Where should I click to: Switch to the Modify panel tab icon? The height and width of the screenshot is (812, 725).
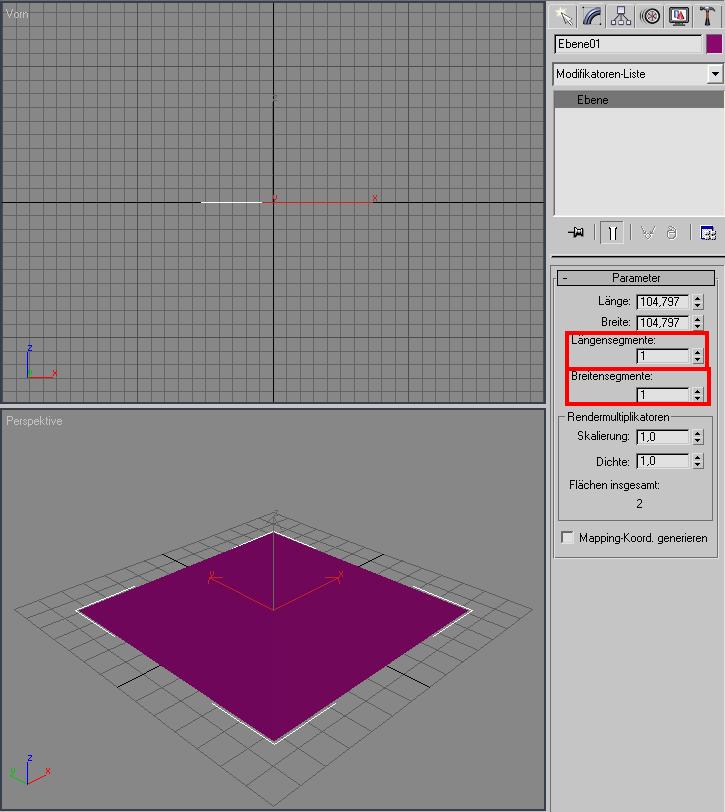click(592, 16)
